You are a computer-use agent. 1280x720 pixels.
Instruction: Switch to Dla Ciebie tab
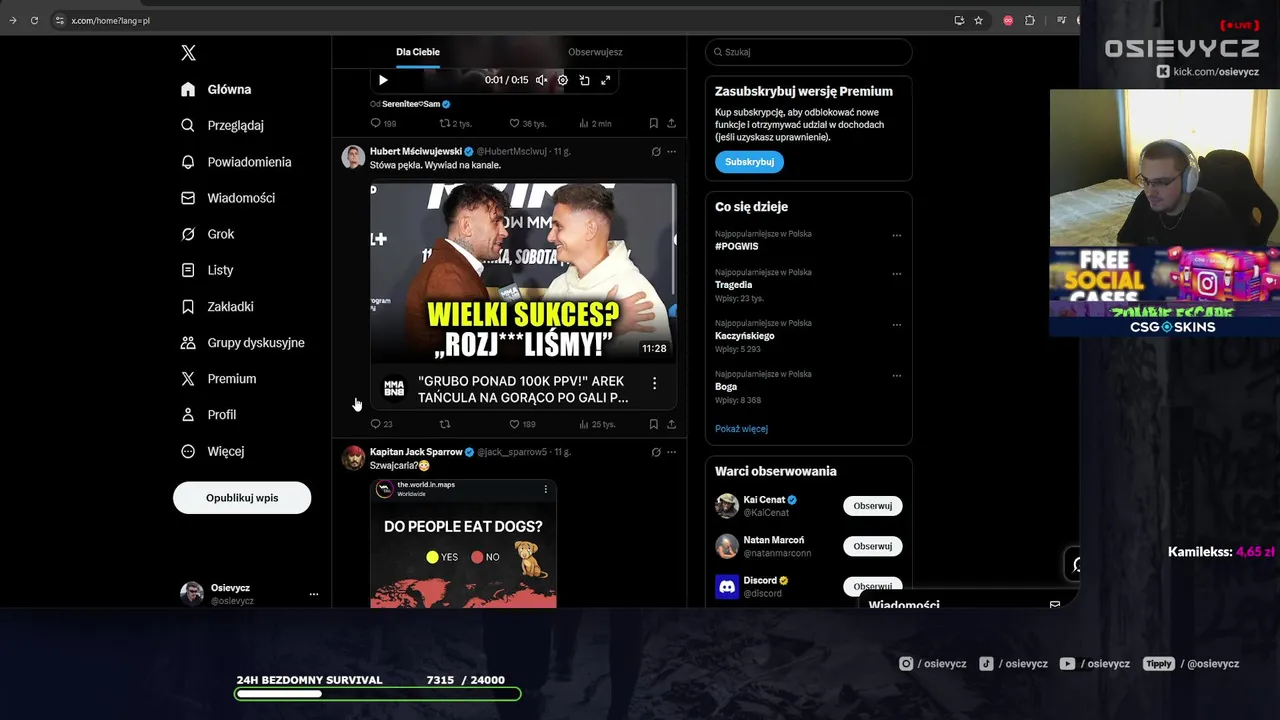click(x=418, y=52)
